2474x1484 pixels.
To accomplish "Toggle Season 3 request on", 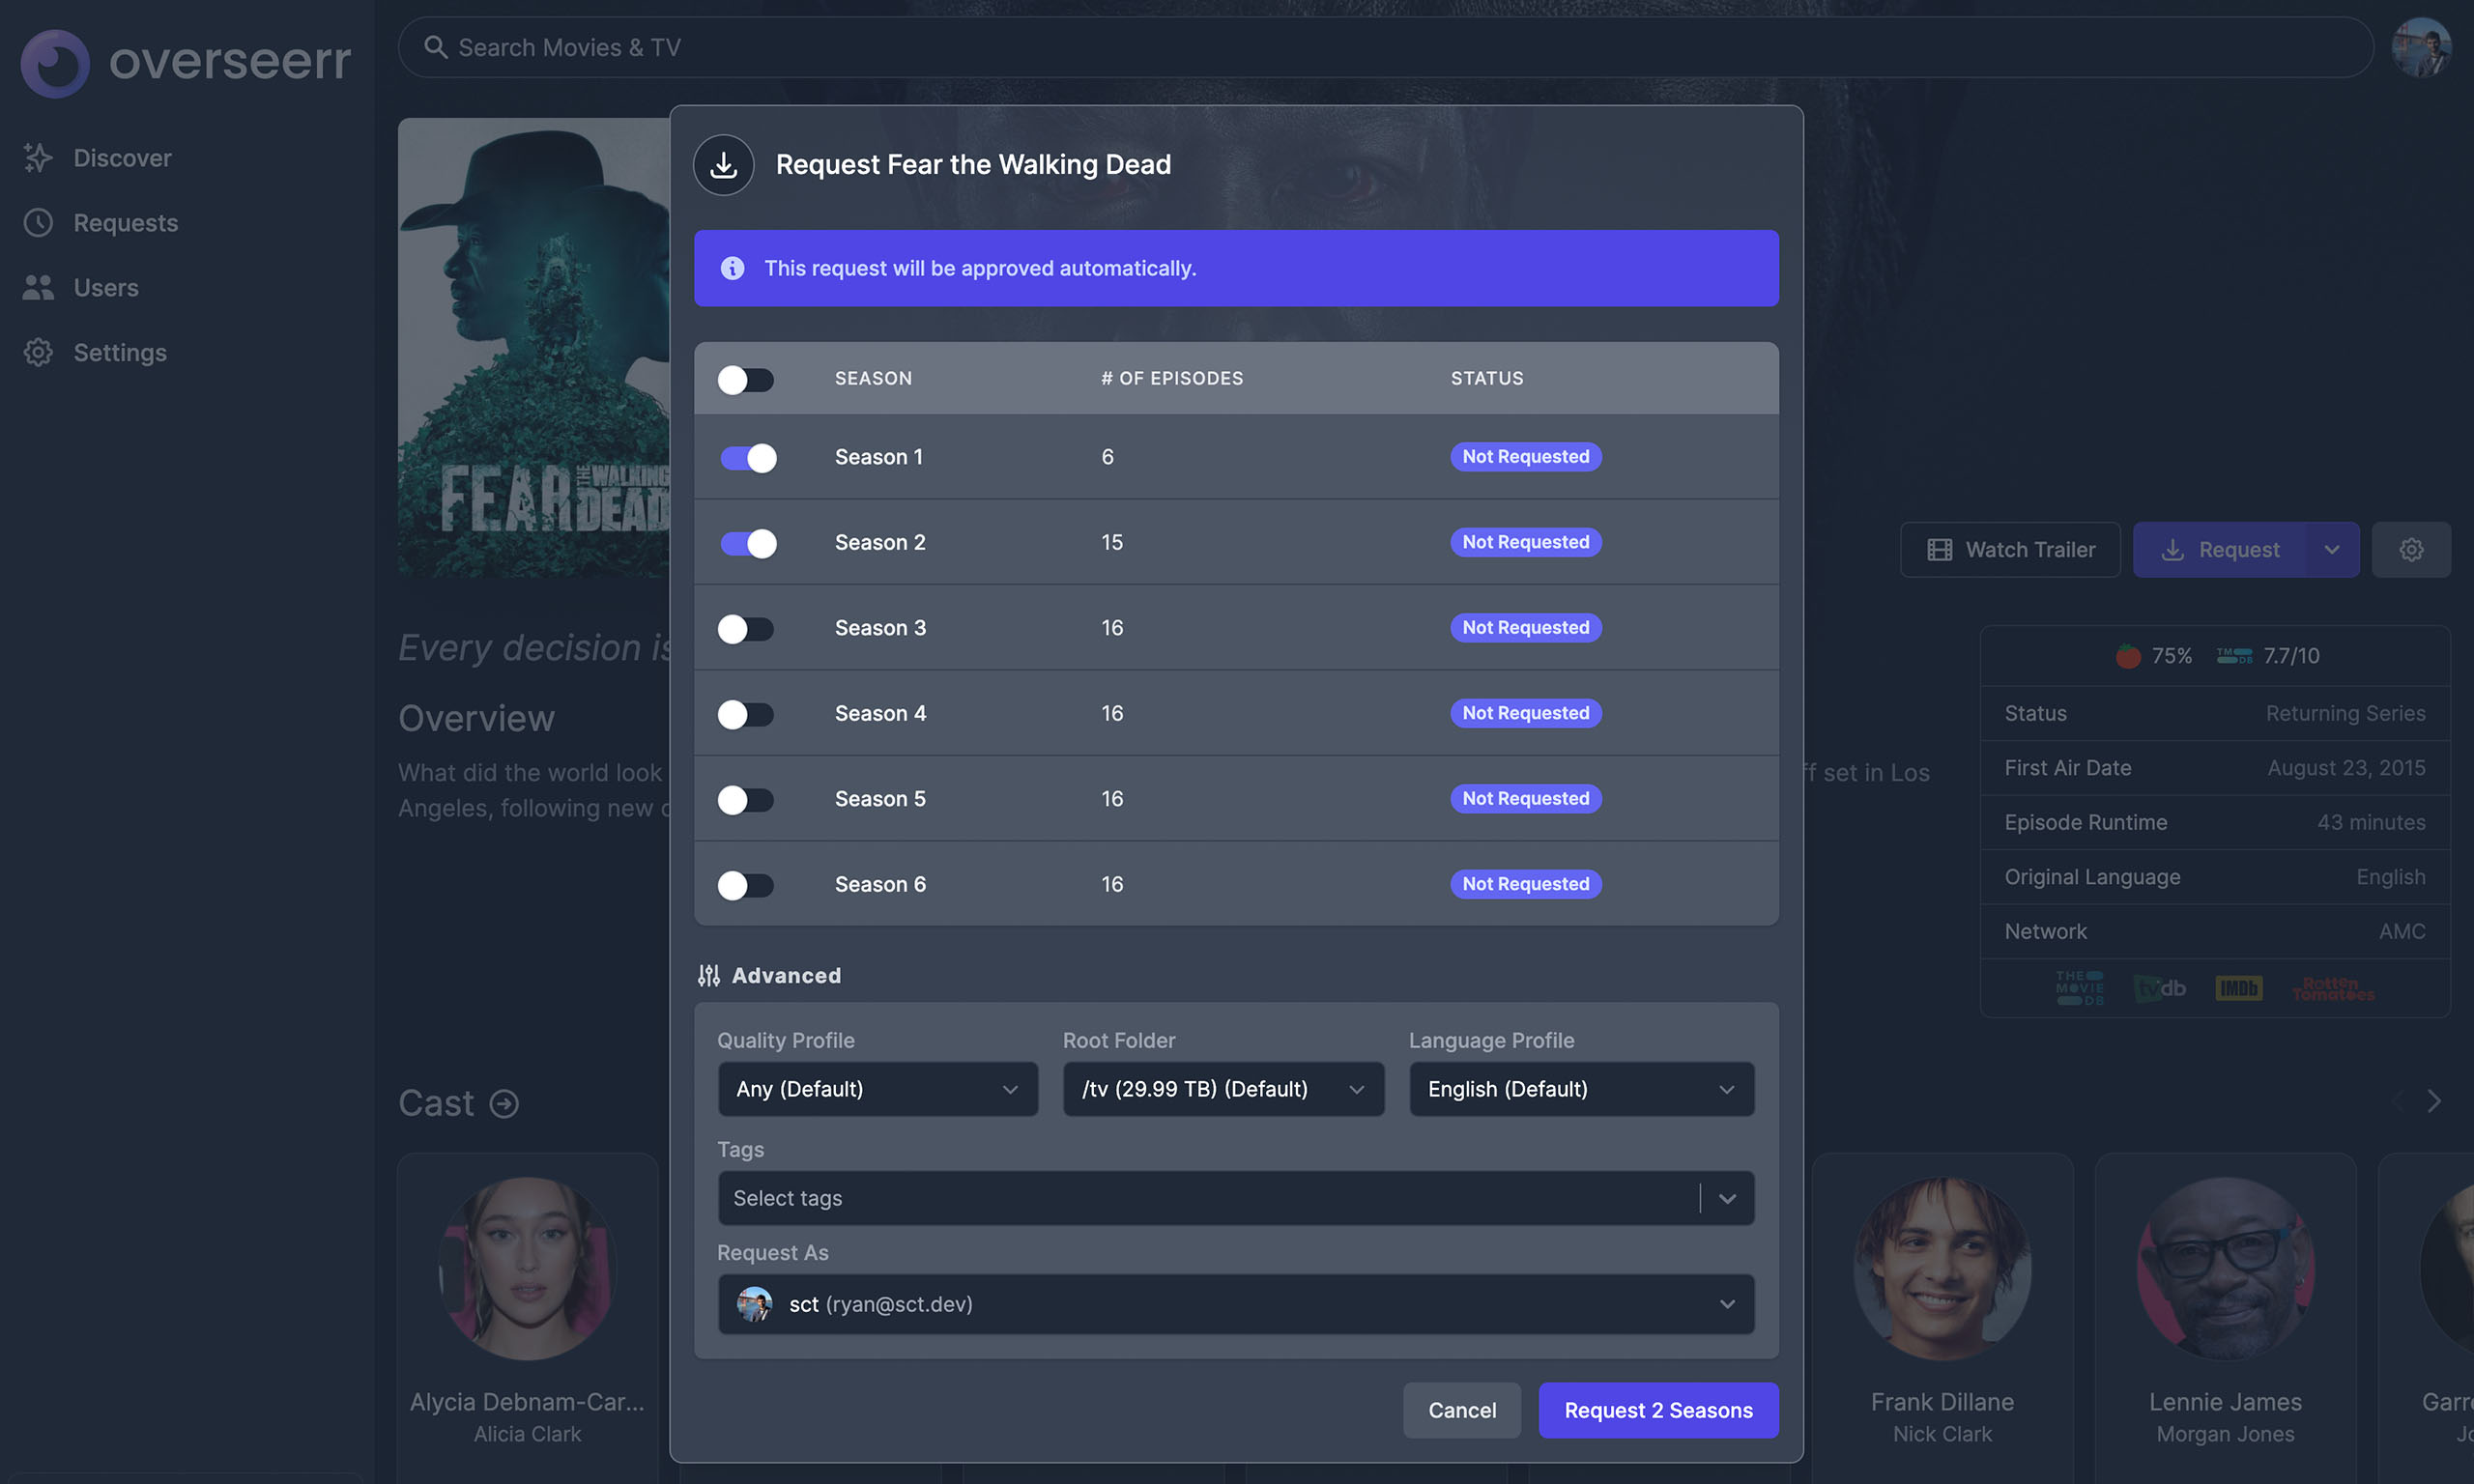I will 744,627.
